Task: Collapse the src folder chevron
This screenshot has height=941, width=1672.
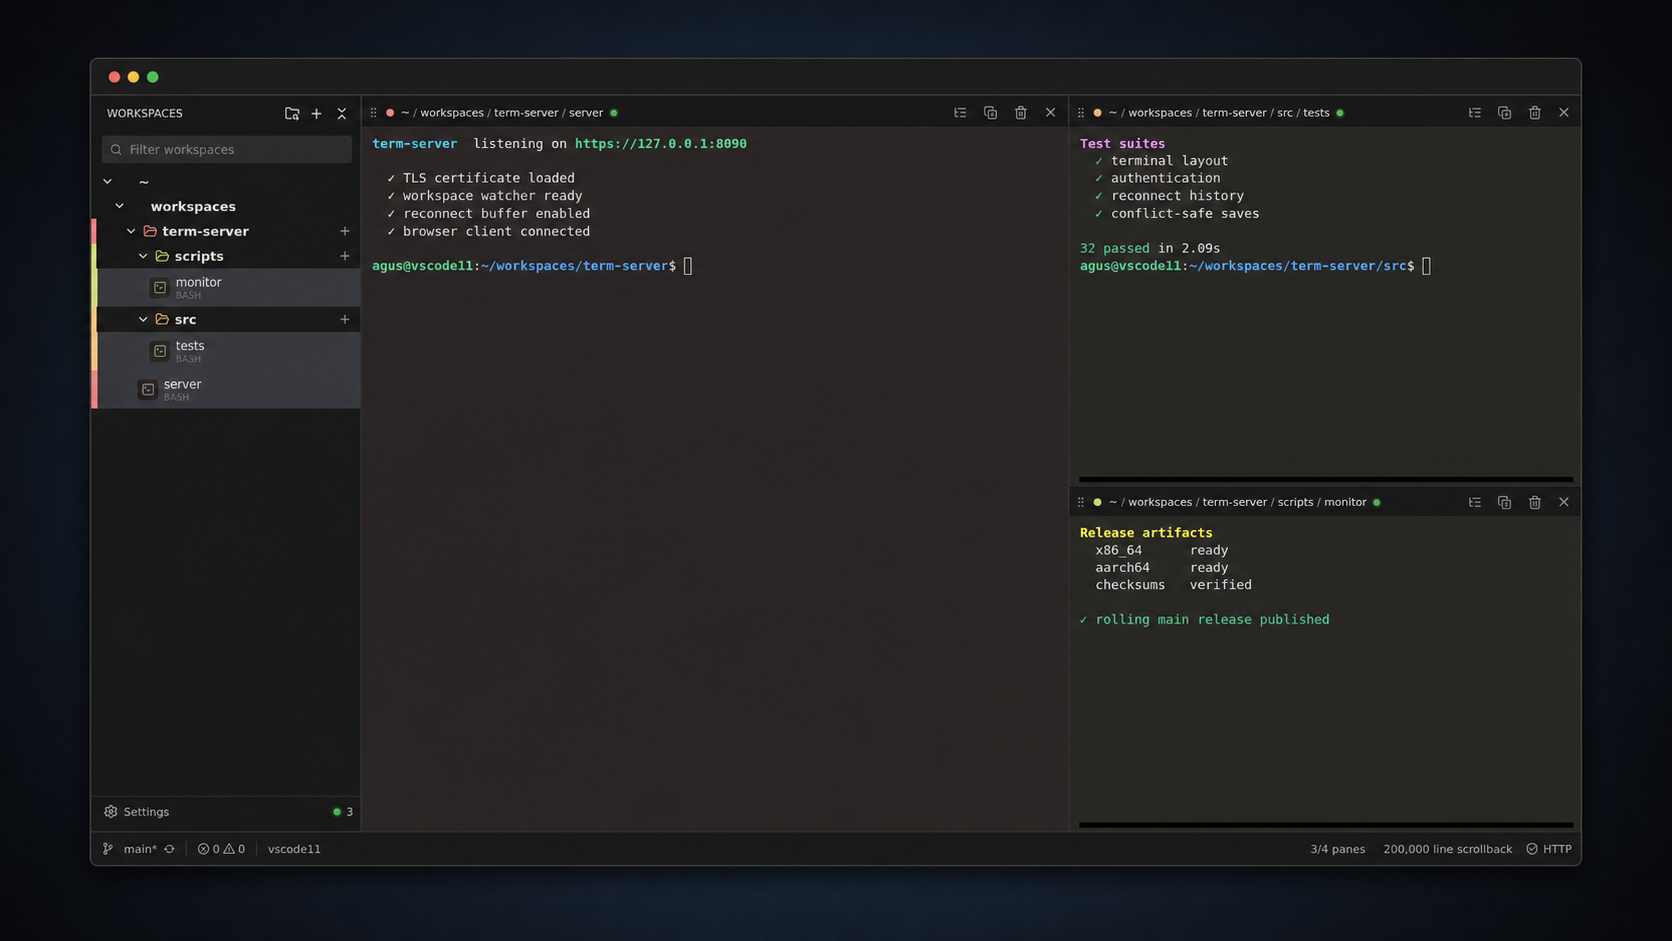Action: pyautogui.click(x=143, y=320)
